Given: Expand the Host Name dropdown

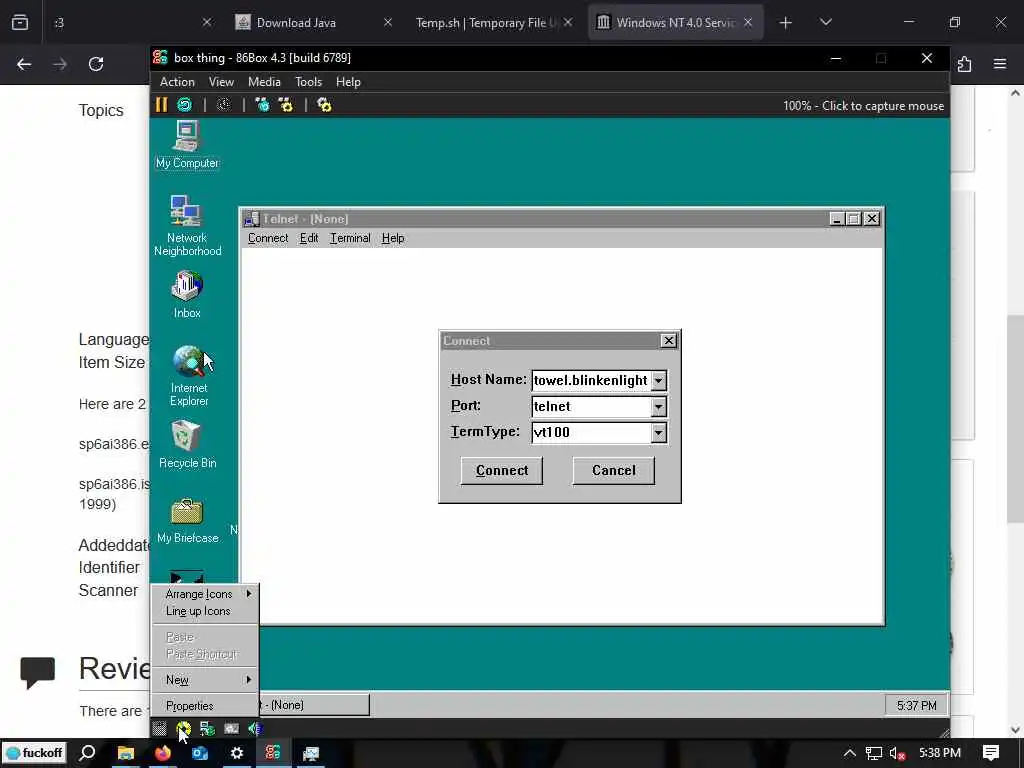Looking at the screenshot, I should click(x=658, y=381).
